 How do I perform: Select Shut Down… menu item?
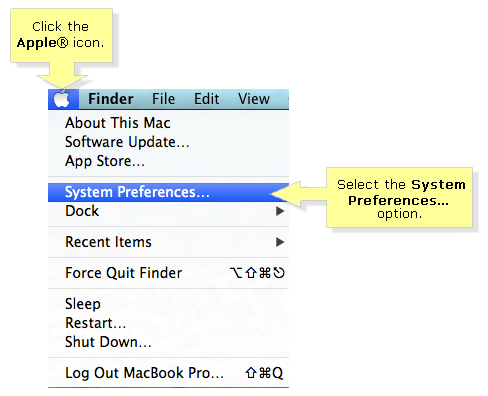[x=108, y=342]
